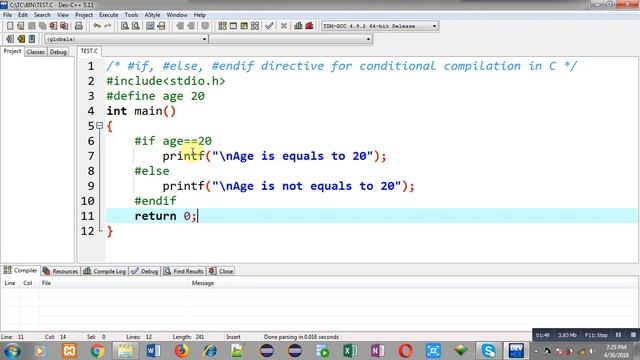Select the Find Results bottom tab
Screen dimensions: 640x360
click(183, 271)
